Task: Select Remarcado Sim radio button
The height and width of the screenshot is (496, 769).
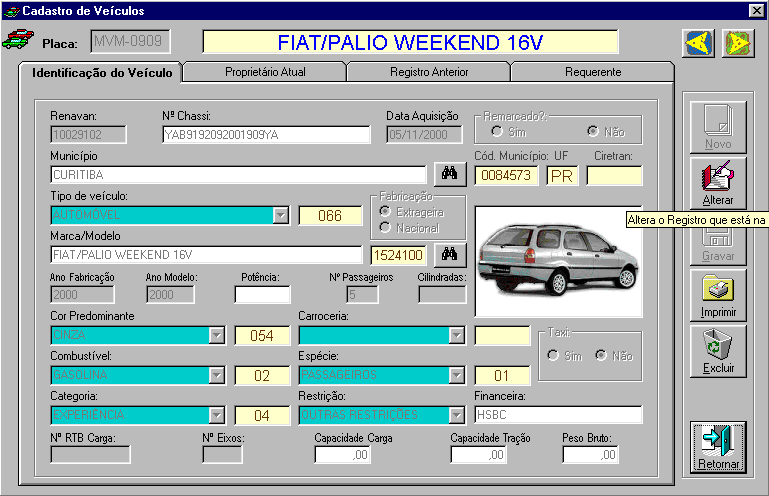Action: pyautogui.click(x=497, y=131)
